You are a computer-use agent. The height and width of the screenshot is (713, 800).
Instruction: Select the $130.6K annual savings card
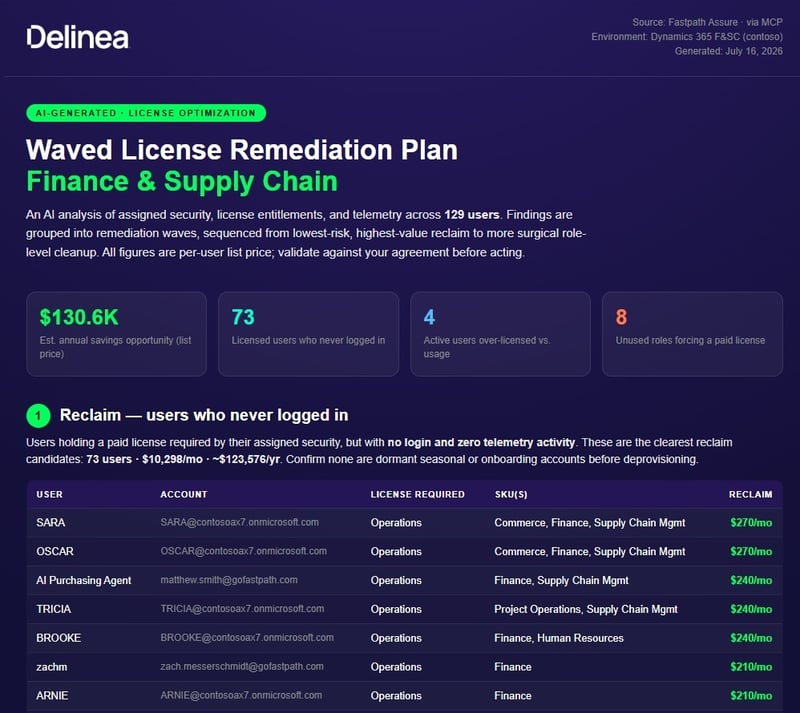[x=116, y=334]
